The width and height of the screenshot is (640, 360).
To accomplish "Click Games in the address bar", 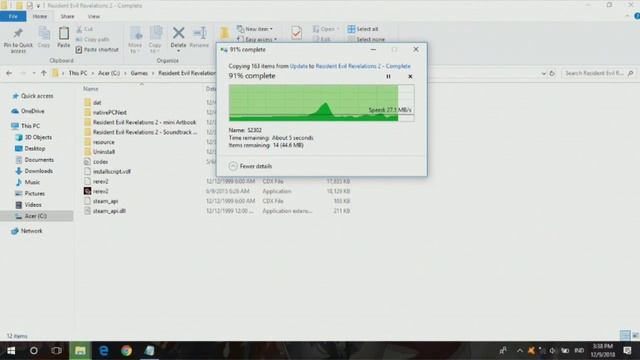I will 139,73.
